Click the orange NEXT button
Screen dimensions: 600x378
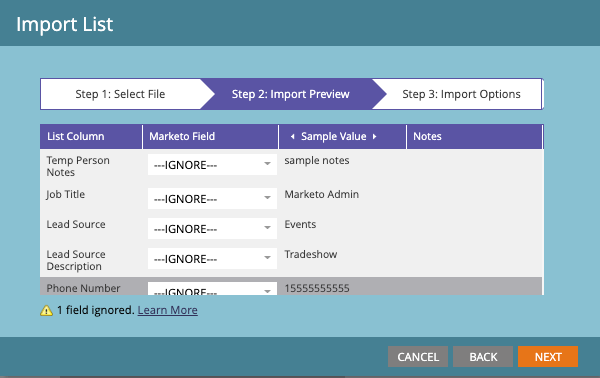[548, 357]
